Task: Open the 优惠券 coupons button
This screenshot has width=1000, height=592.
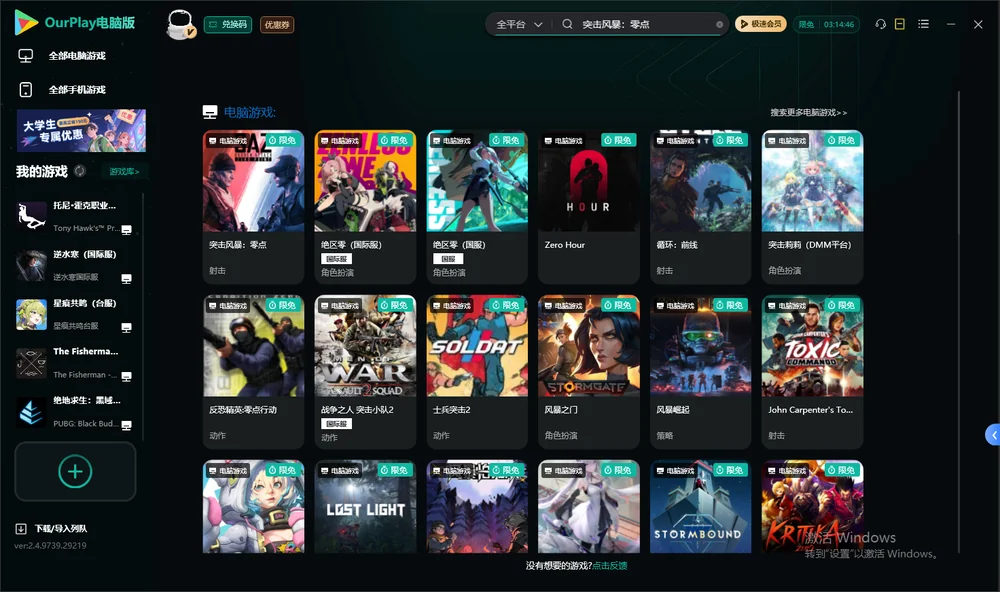Action: click(x=277, y=25)
